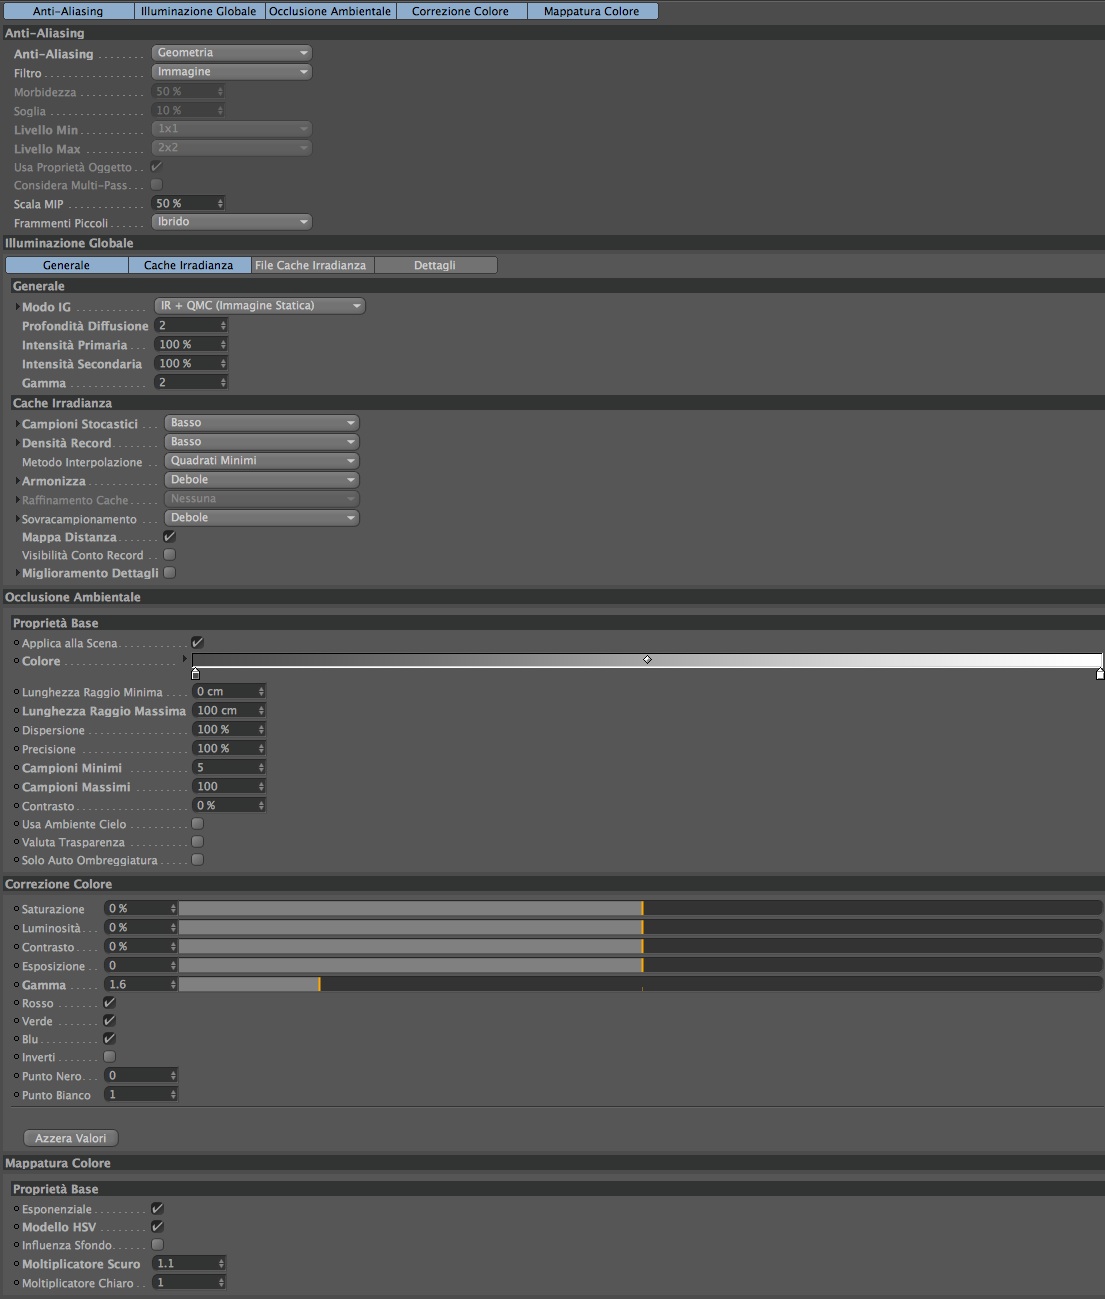This screenshot has width=1105, height=1299.
Task: Expand the Campioni Stocastici disclosure triangle
Action: (x=17, y=424)
